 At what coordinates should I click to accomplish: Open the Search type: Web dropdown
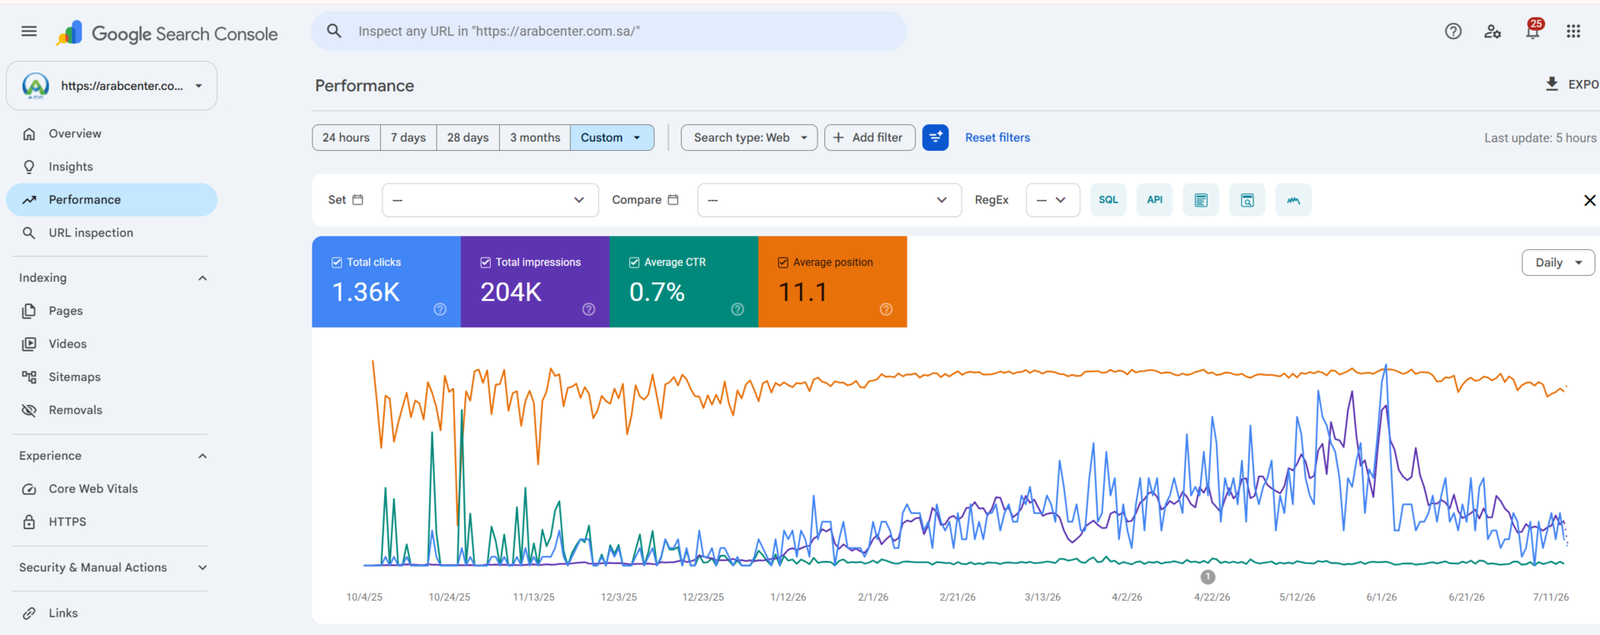pyautogui.click(x=749, y=138)
